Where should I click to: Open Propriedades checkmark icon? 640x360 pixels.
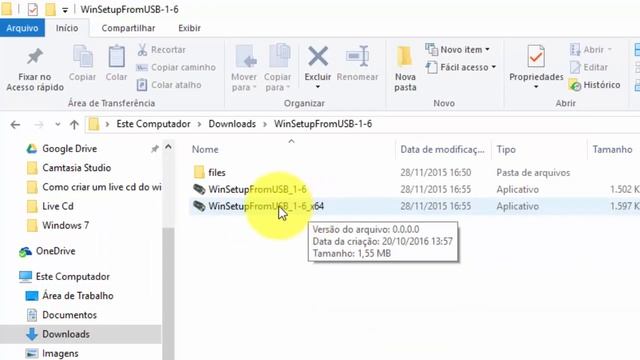coord(536,56)
